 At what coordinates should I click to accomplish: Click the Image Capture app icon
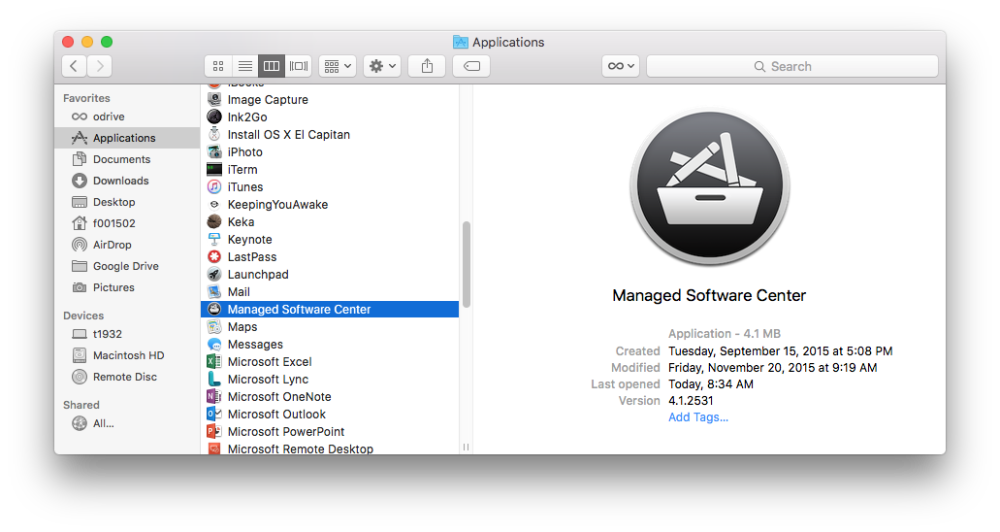pos(214,99)
